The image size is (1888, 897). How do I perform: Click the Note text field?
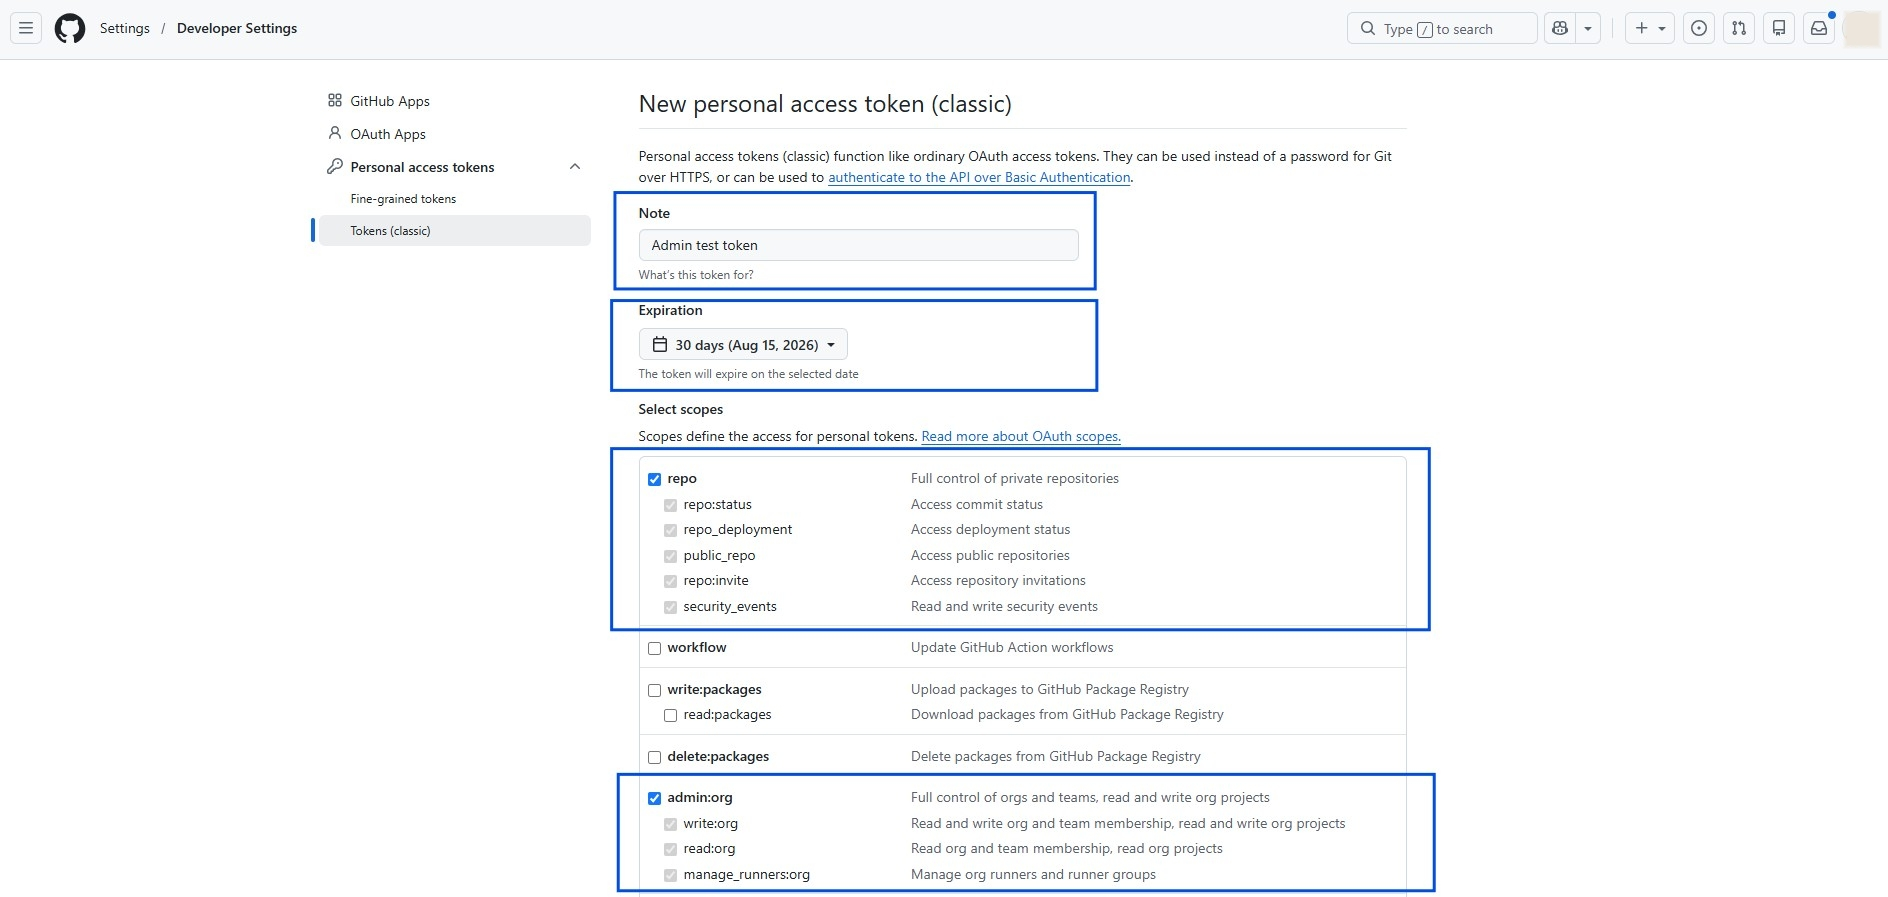859,245
